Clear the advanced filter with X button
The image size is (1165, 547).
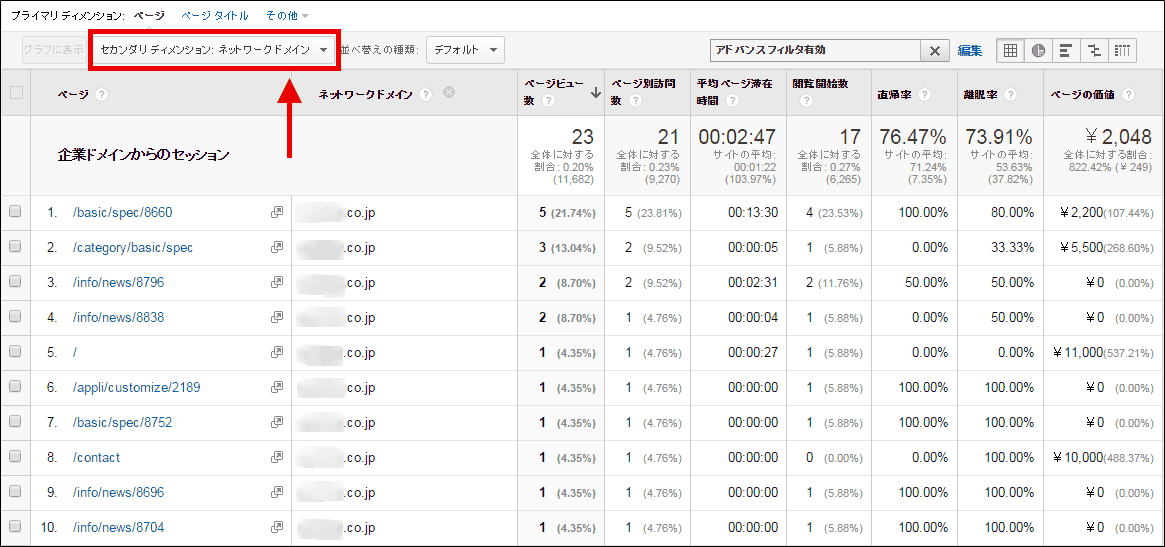tap(935, 50)
